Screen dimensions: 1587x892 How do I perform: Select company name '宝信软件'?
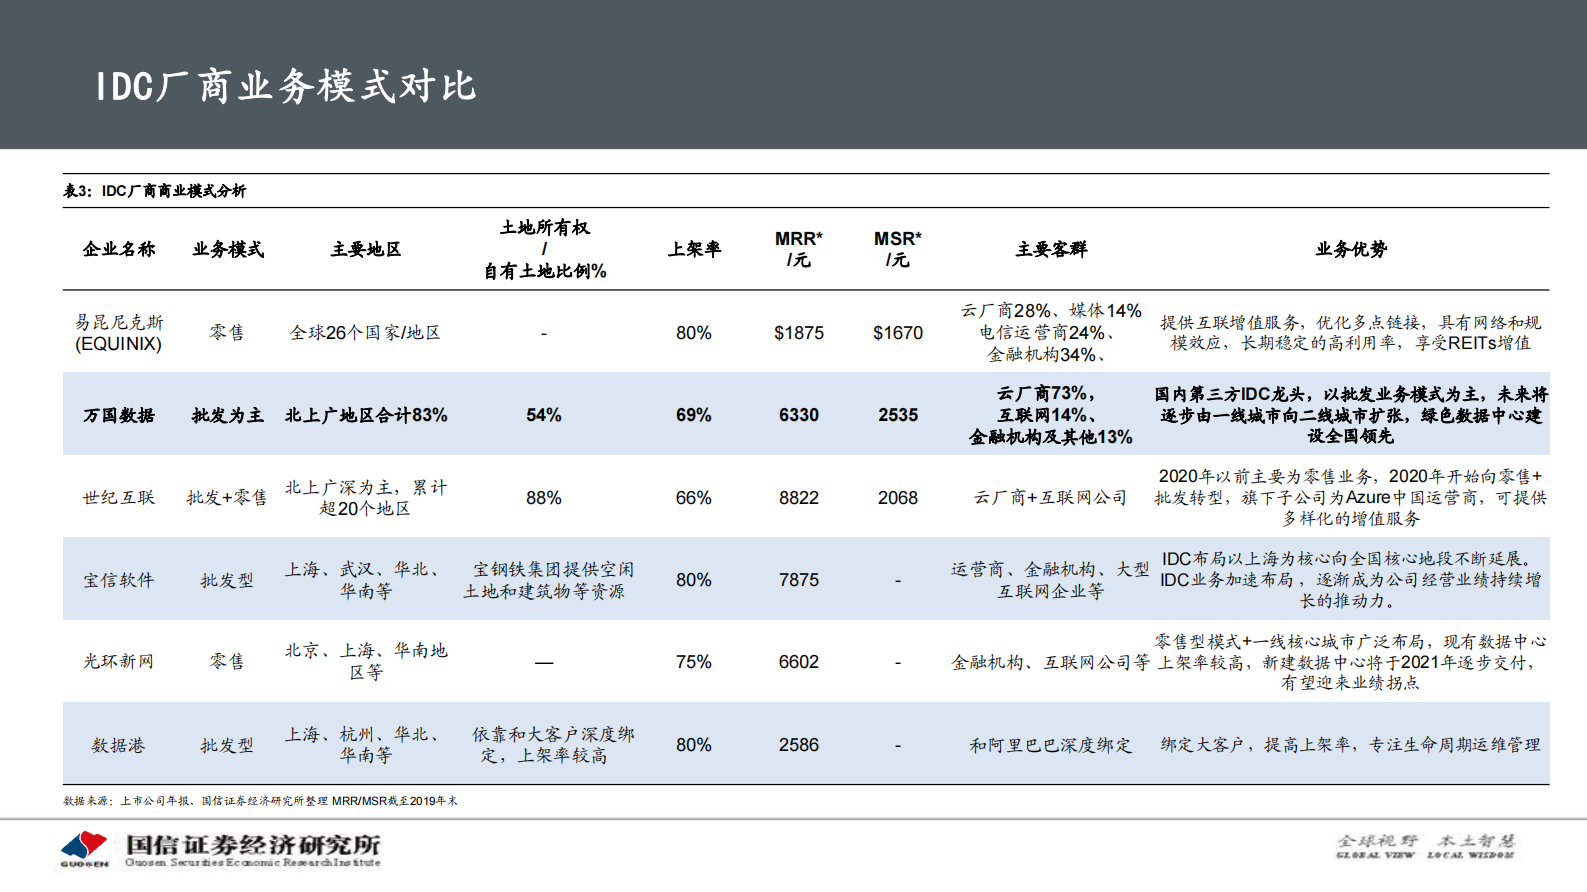click(x=119, y=580)
